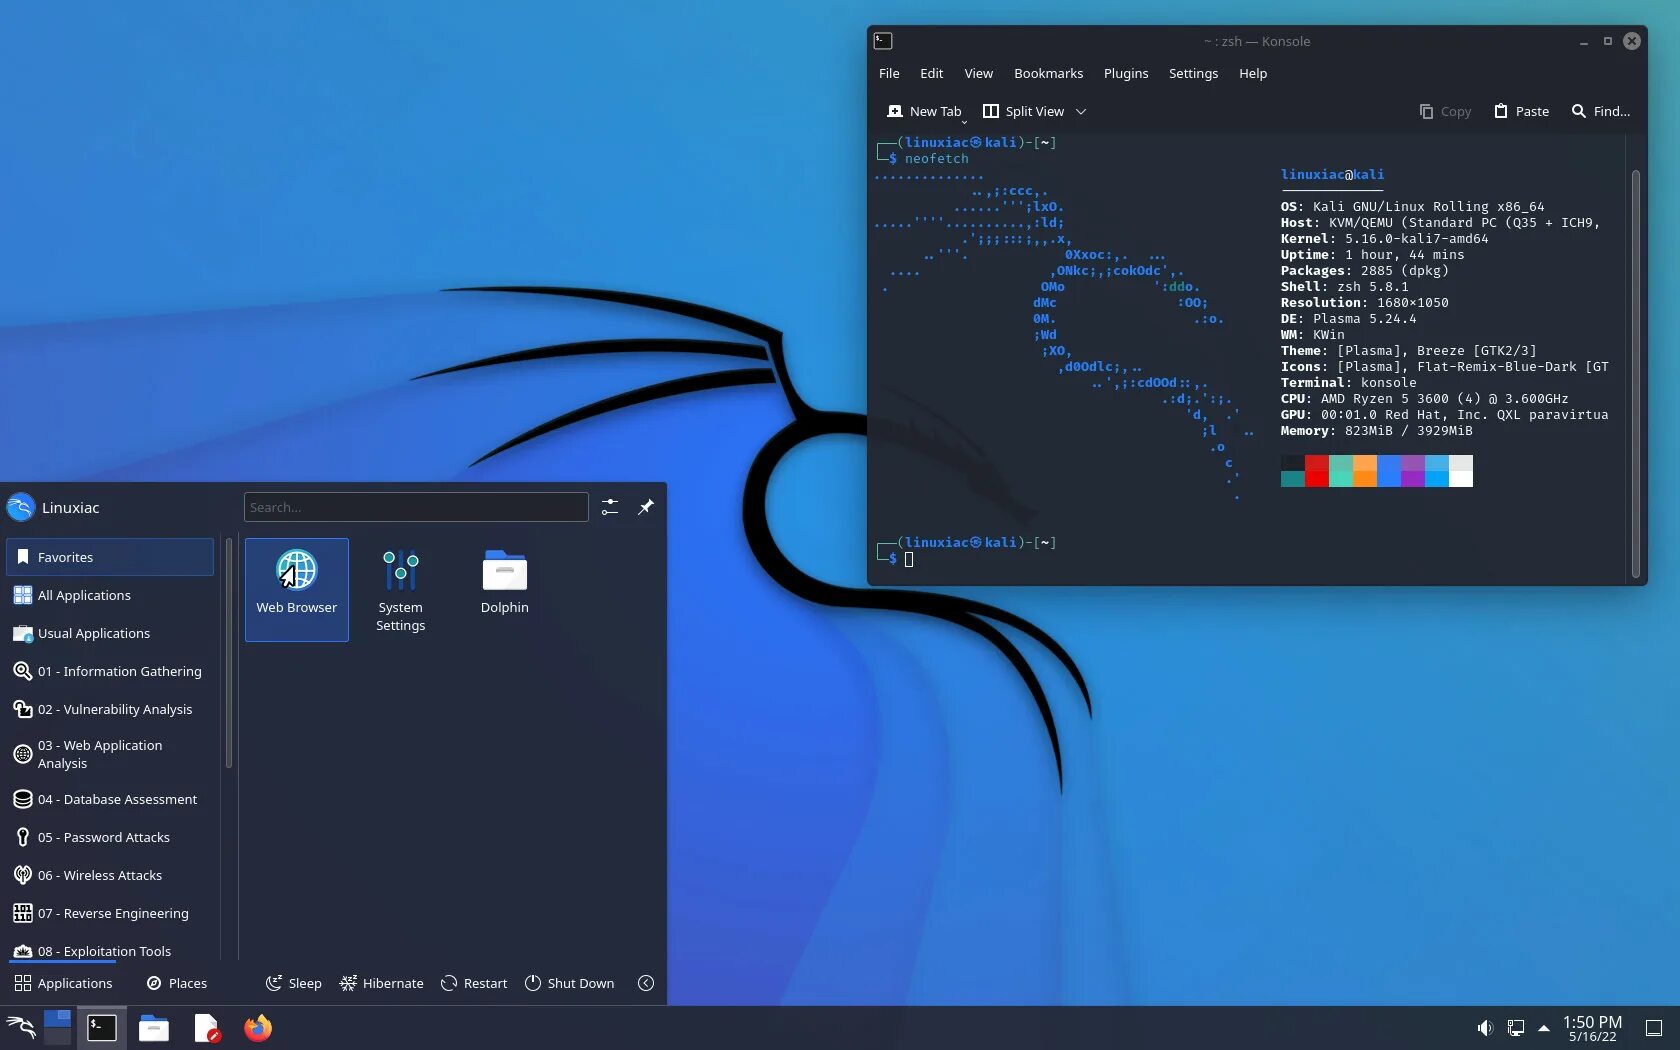The image size is (1680, 1050).
Task: Click the Linuxiac username label in launcher
Action: (x=71, y=507)
